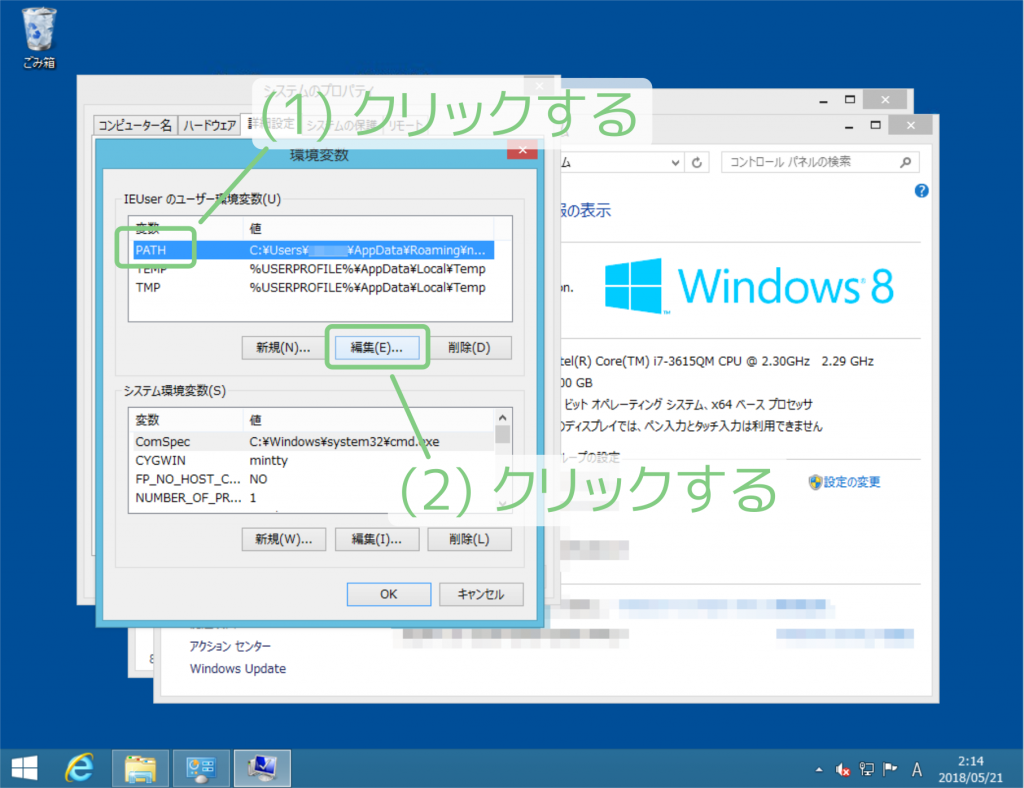Image resolution: width=1024 pixels, height=788 pixels.
Task: Click the 削除(D) button for user variables
Action: coord(469,347)
